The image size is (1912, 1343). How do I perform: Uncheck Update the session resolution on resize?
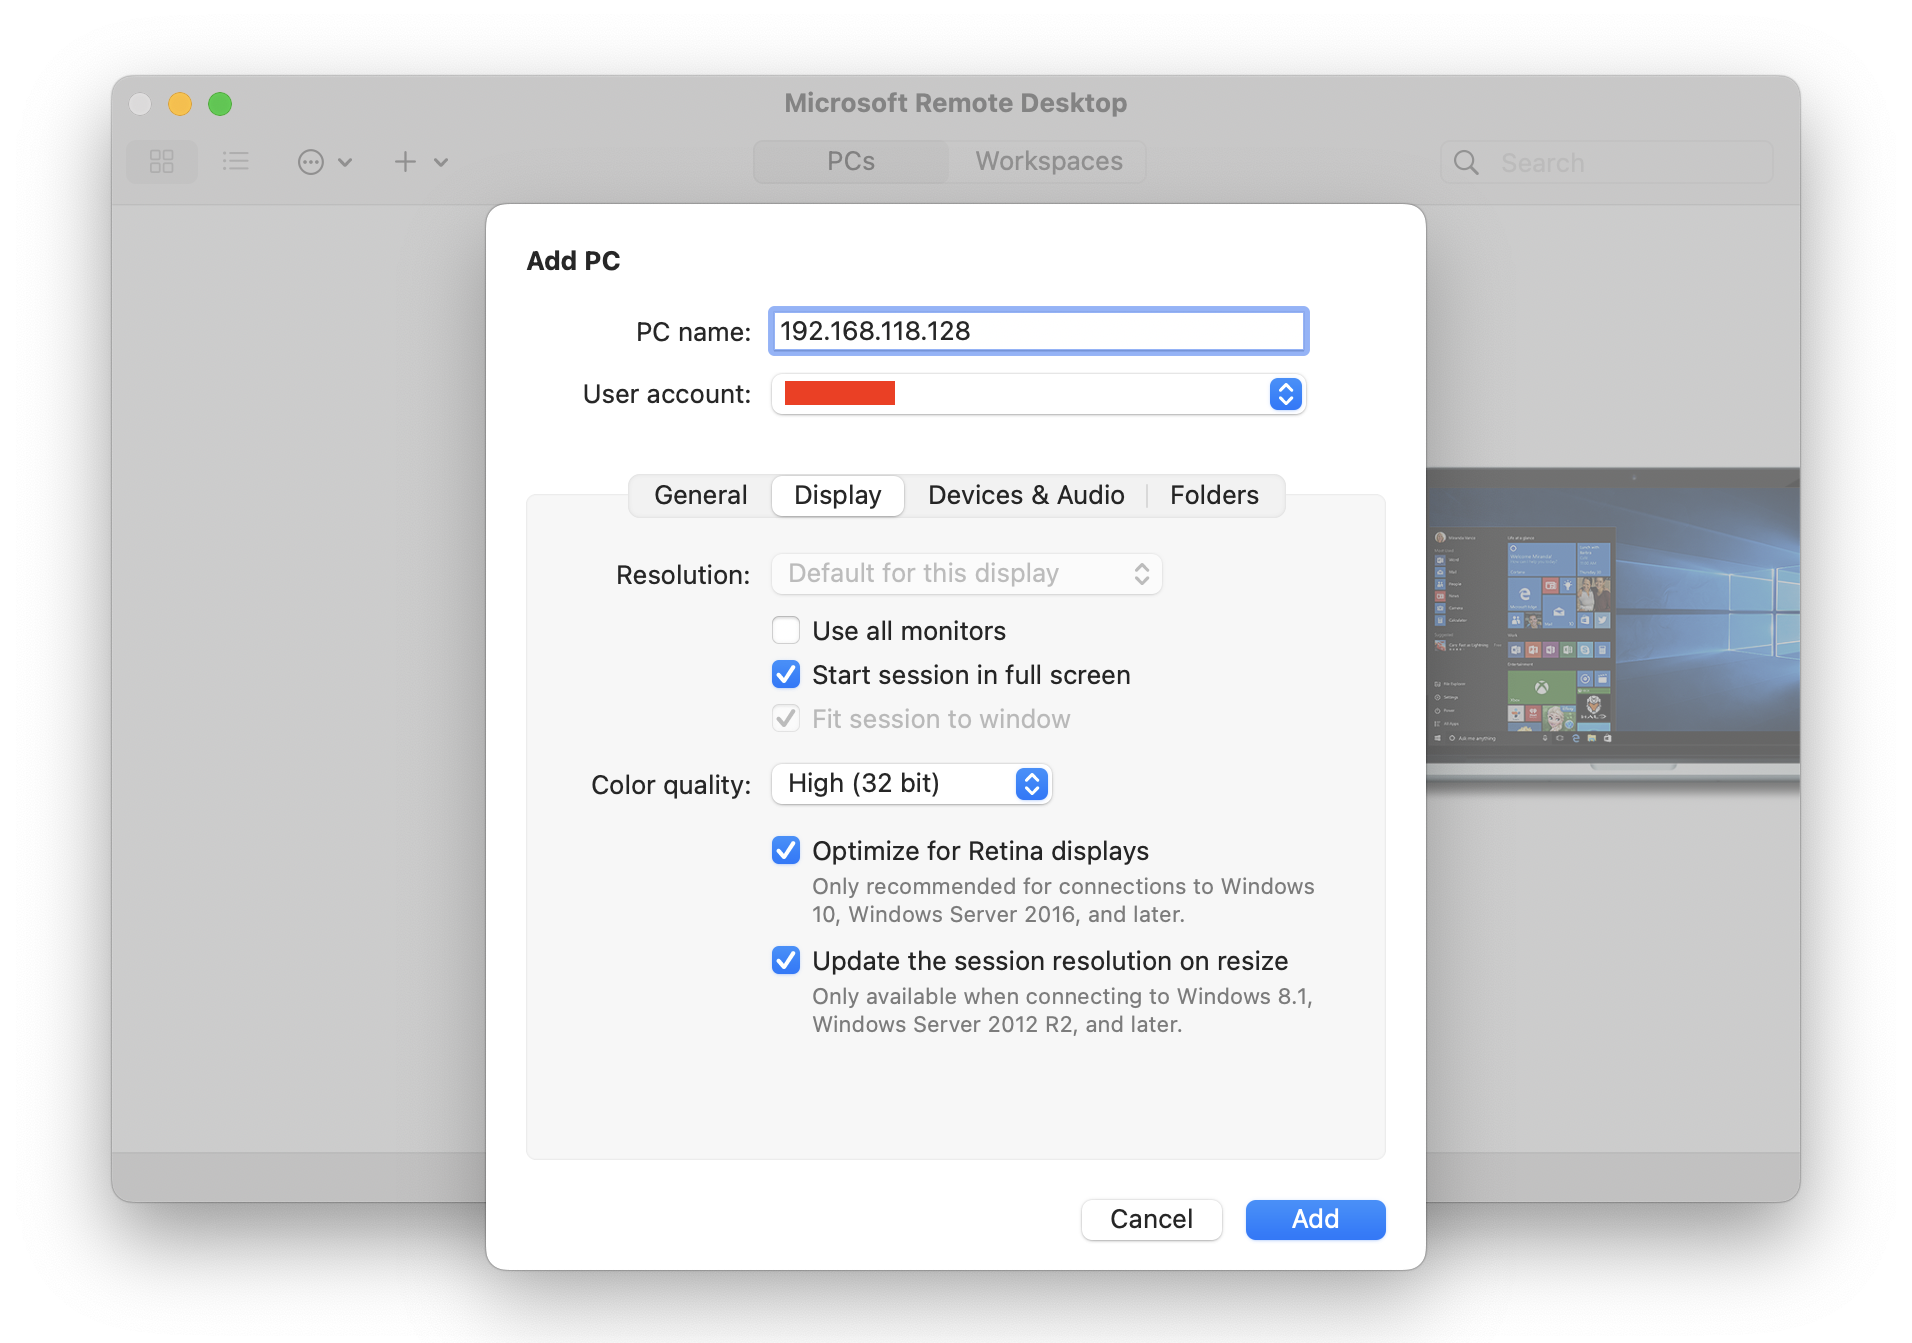[x=786, y=960]
